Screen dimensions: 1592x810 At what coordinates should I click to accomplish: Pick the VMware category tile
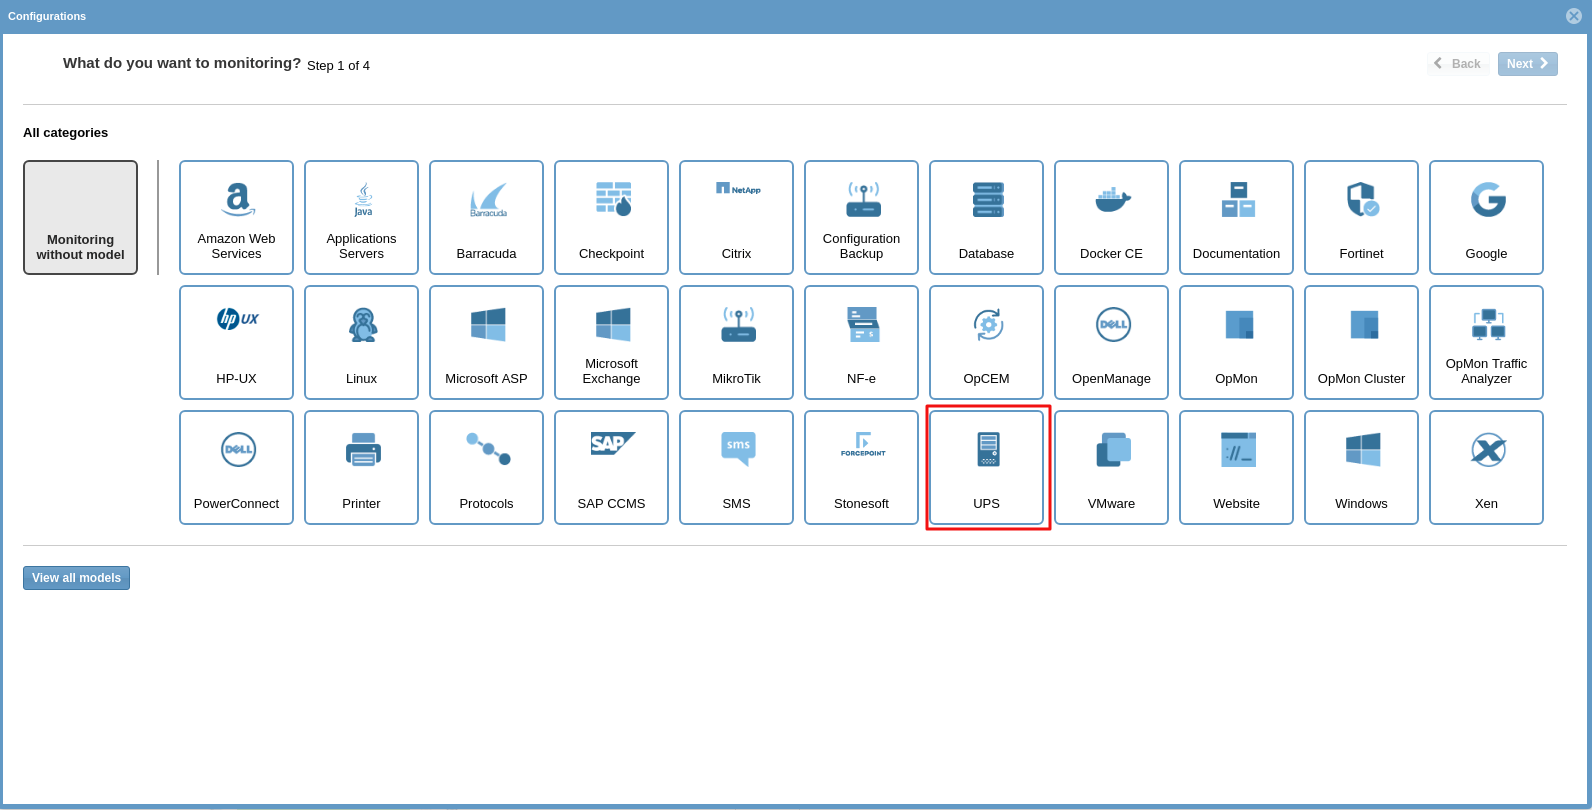coord(1111,467)
